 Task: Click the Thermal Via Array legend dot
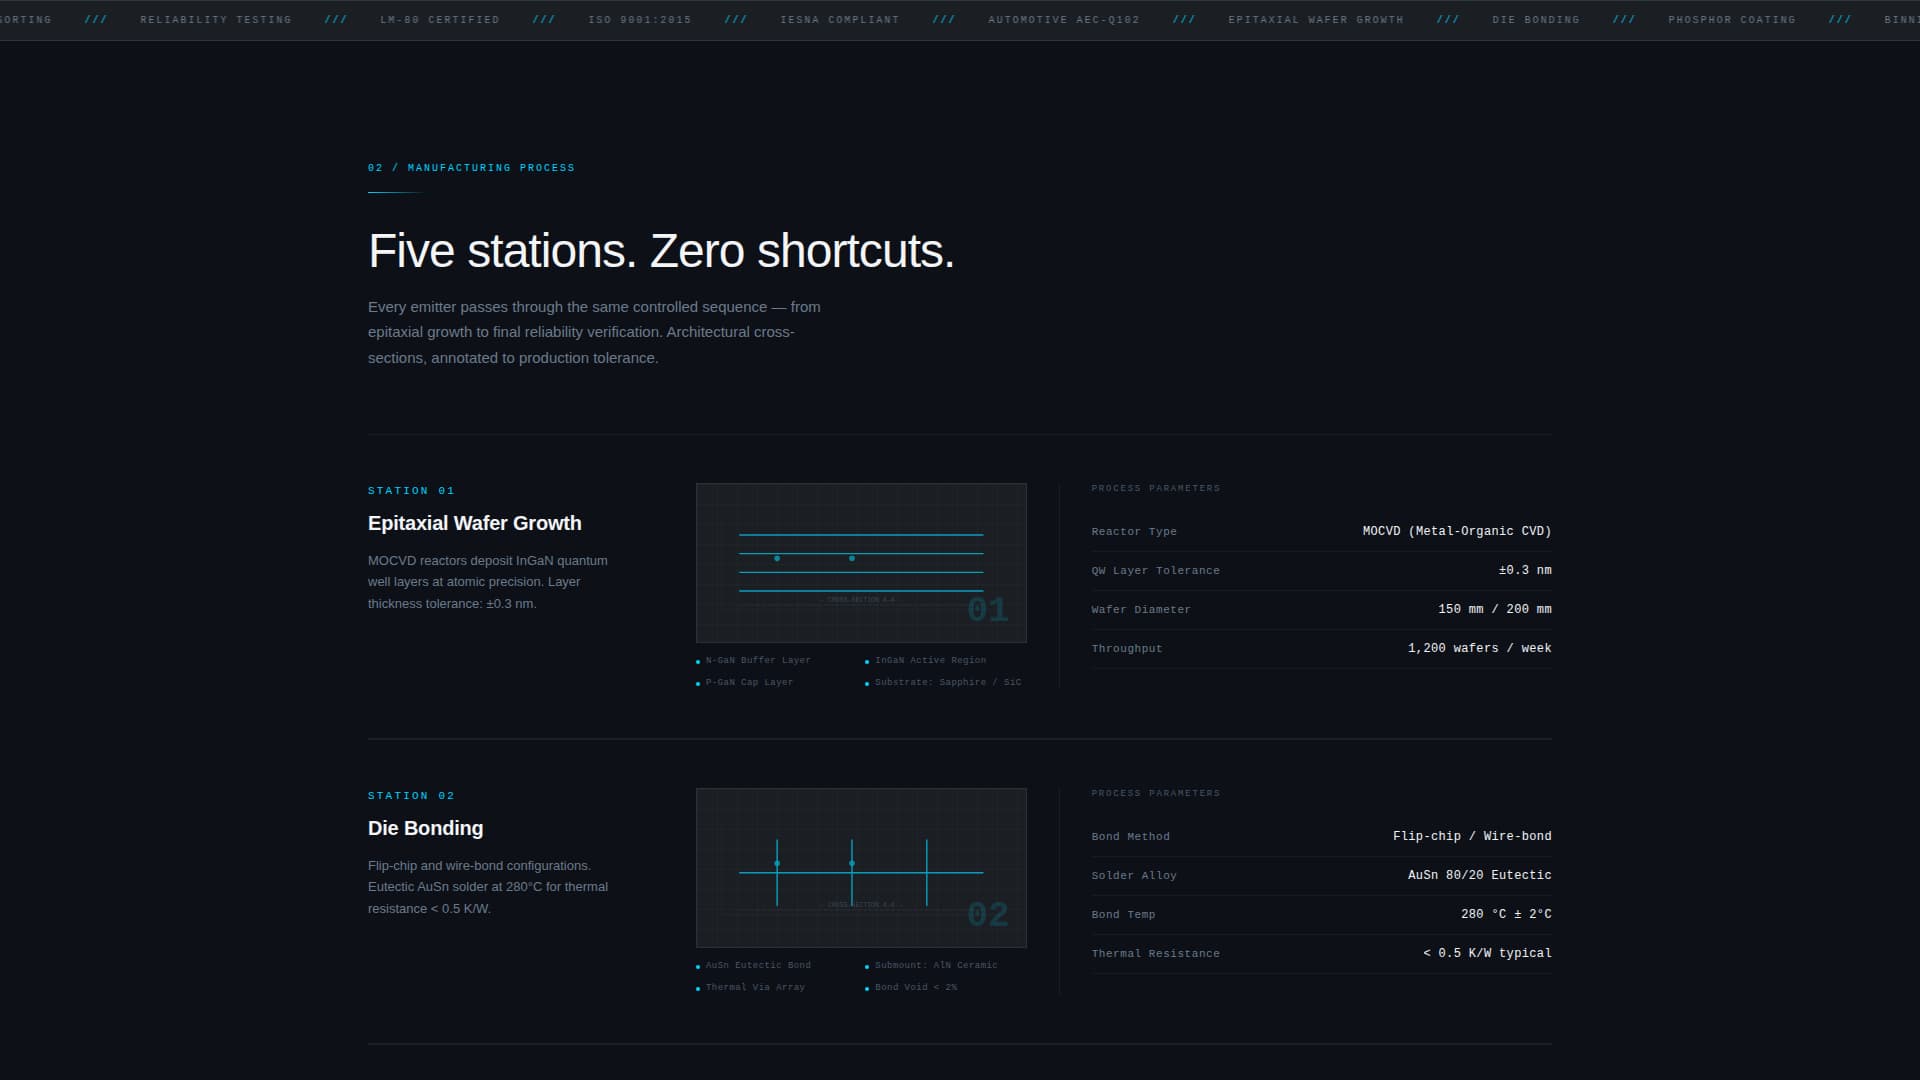click(698, 987)
